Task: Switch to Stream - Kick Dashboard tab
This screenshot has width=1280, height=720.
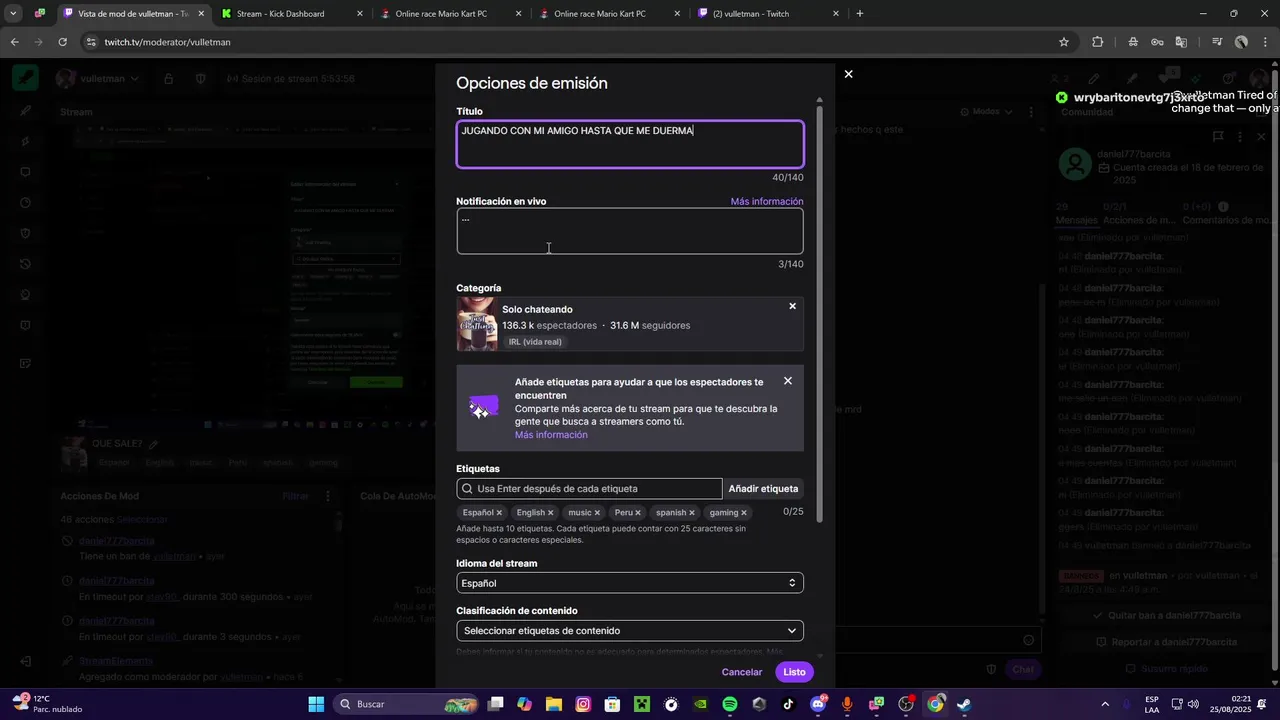Action: point(290,14)
